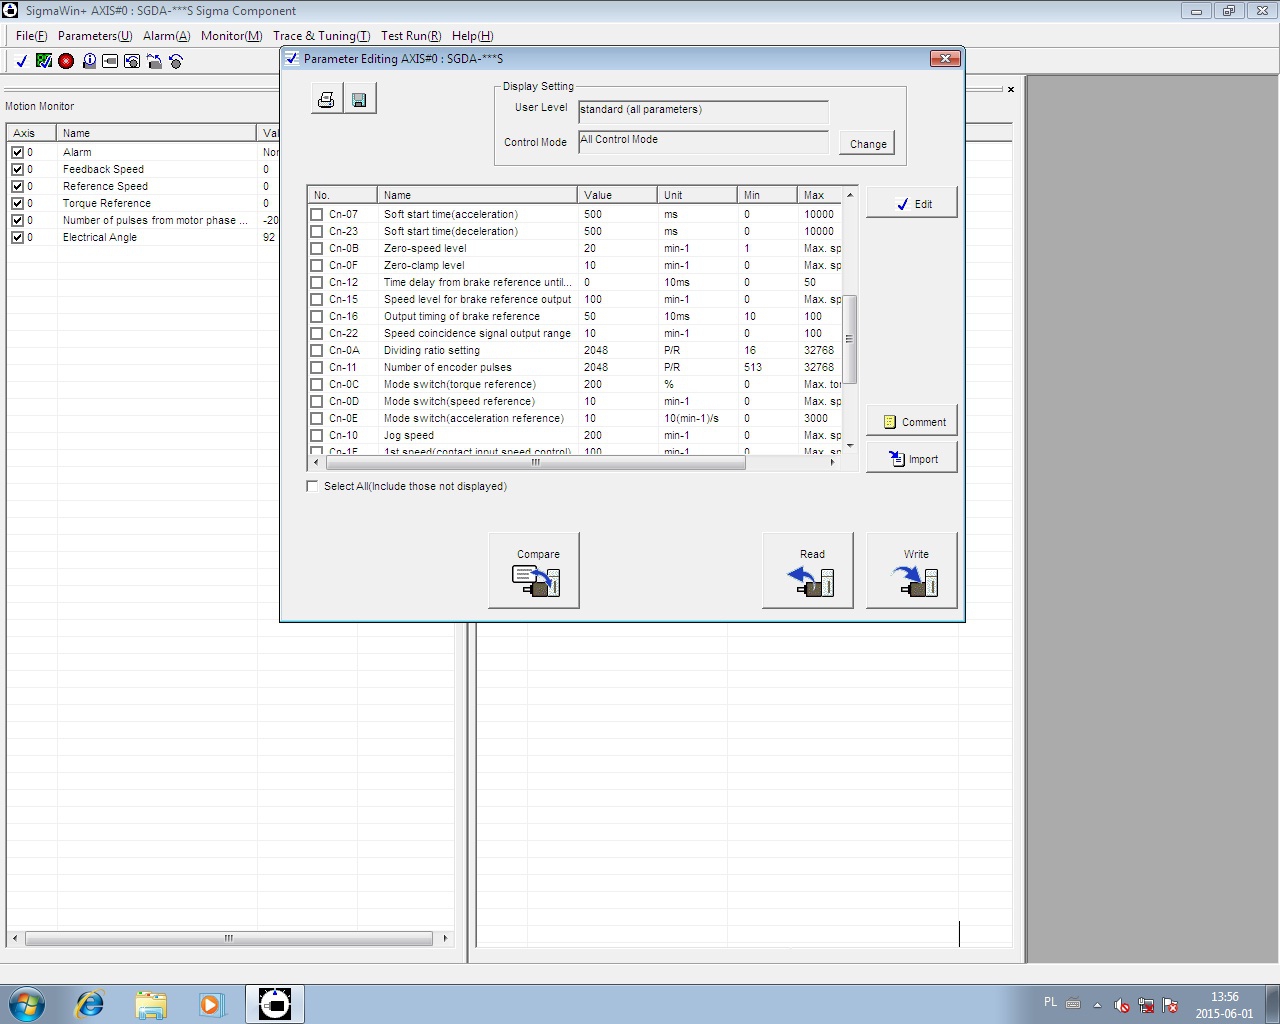Uncheck Feedback Speed in Motion Monitor

[x=17, y=169]
